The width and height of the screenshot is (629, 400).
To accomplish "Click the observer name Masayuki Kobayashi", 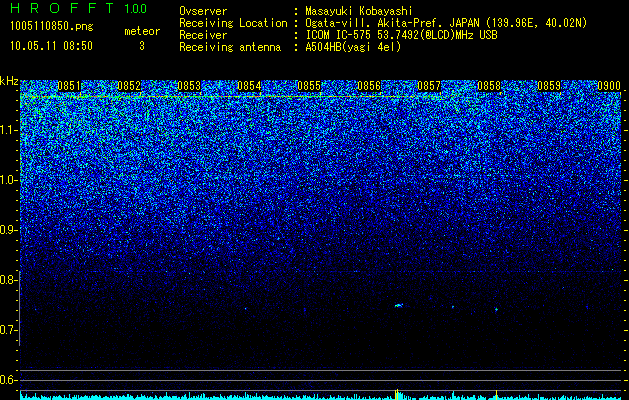I will coord(359,11).
